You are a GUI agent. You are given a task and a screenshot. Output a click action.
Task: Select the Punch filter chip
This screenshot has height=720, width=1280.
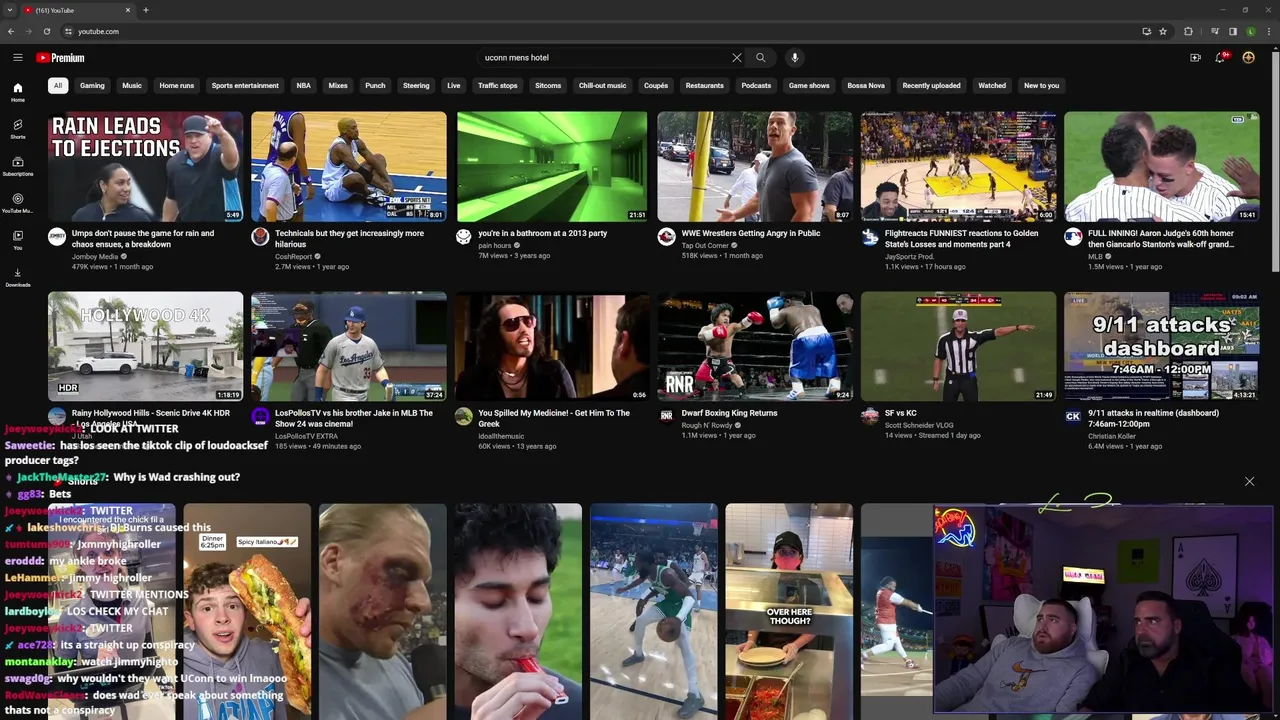click(x=375, y=85)
